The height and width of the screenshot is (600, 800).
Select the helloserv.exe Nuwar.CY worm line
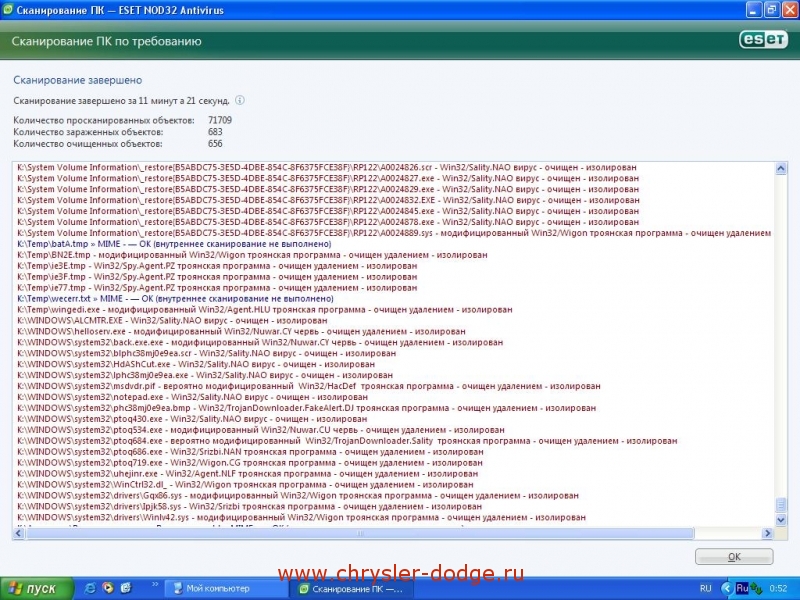241,332
